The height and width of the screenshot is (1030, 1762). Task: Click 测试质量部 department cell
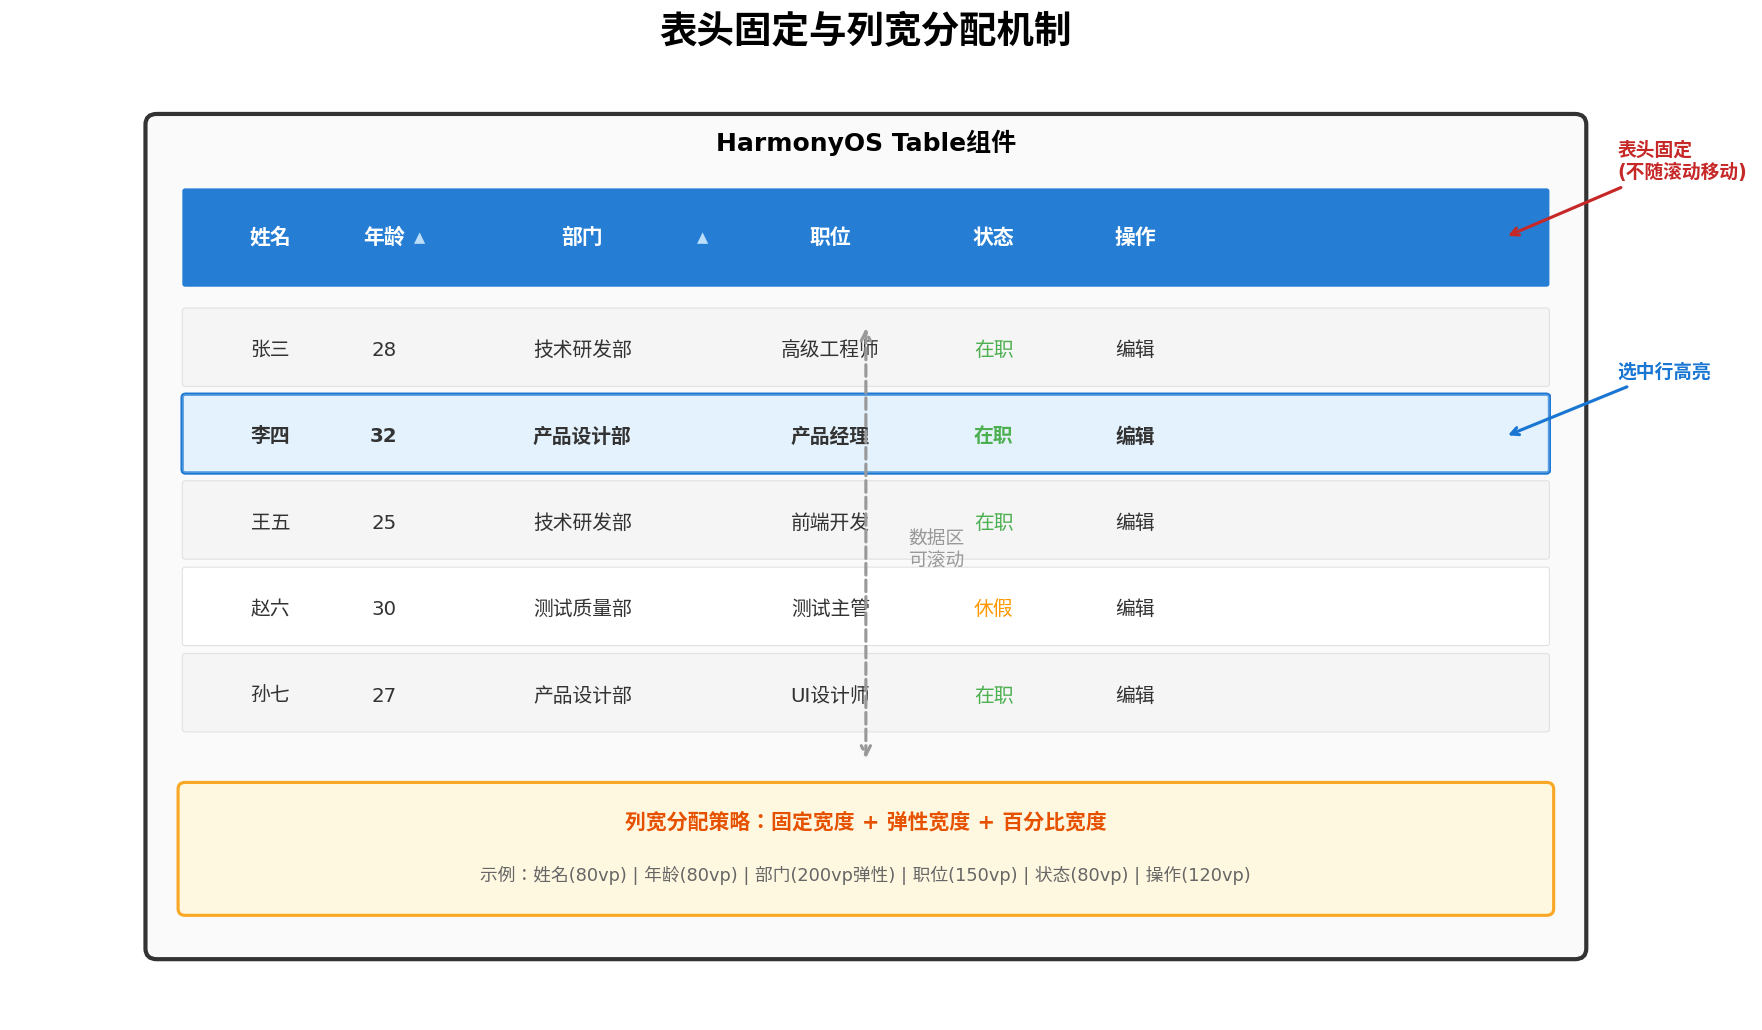[x=583, y=608]
